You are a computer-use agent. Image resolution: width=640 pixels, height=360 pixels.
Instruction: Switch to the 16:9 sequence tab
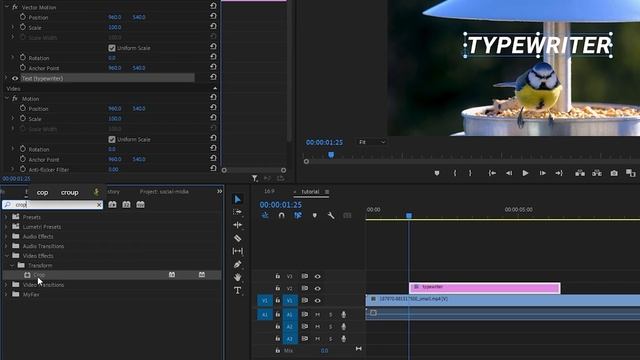[x=269, y=191]
